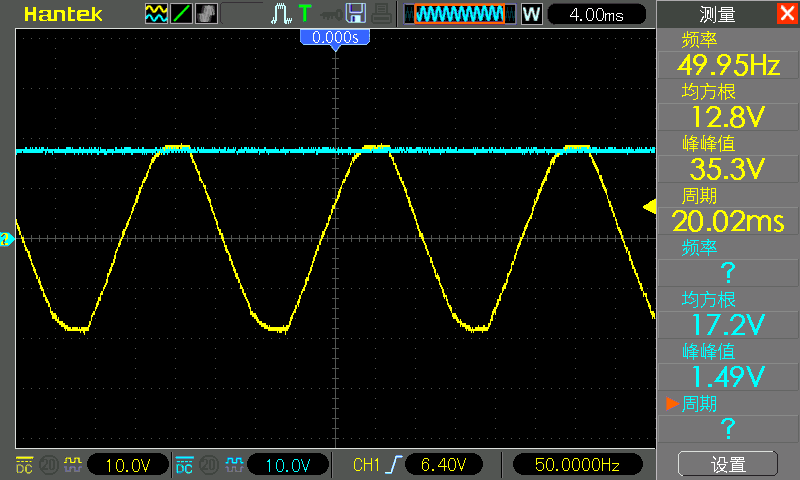This screenshot has height=480, width=800.
Task: Open CH2 10.0V vertical scale setting
Action: [287, 465]
